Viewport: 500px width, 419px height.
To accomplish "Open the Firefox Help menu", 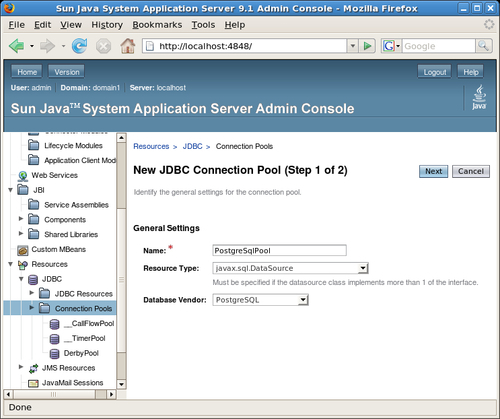I will pyautogui.click(x=235, y=25).
